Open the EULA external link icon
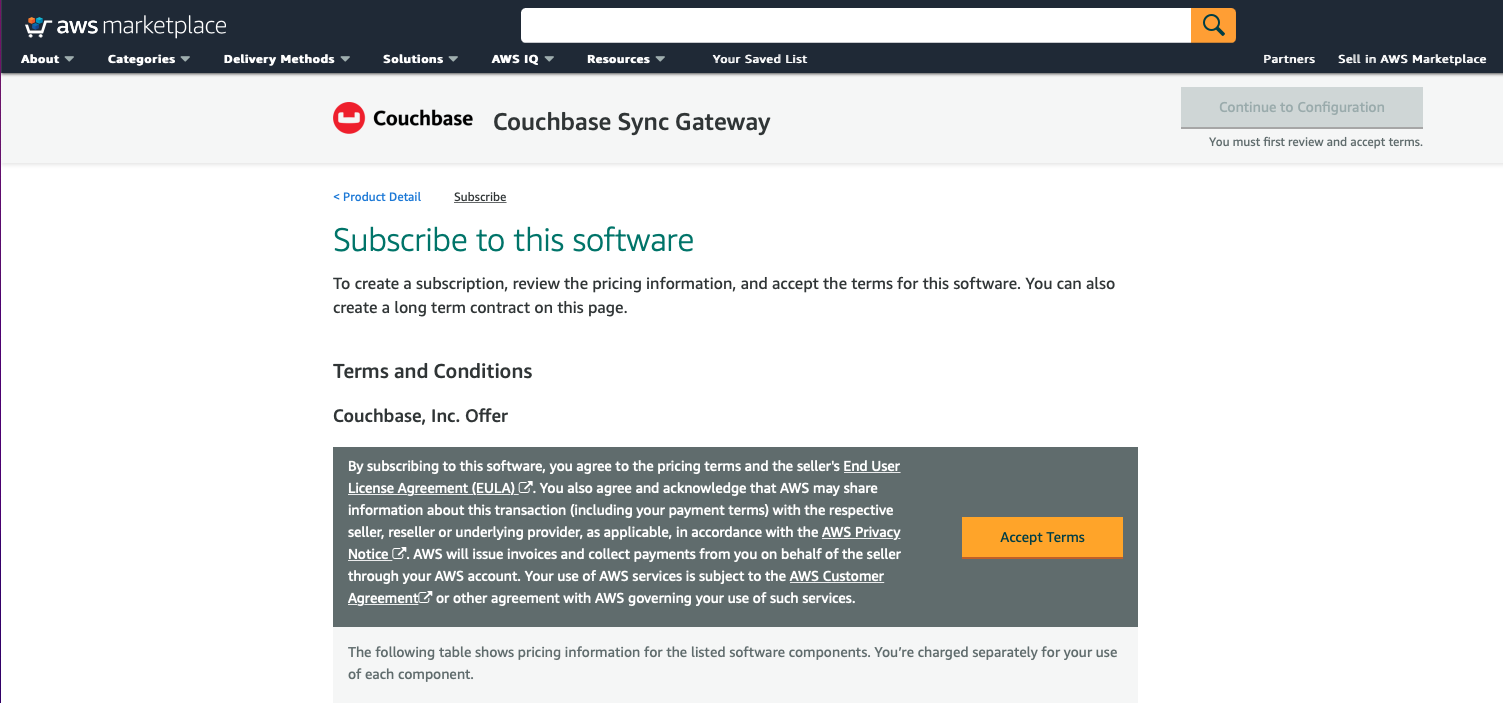The image size is (1503, 703). (524, 487)
